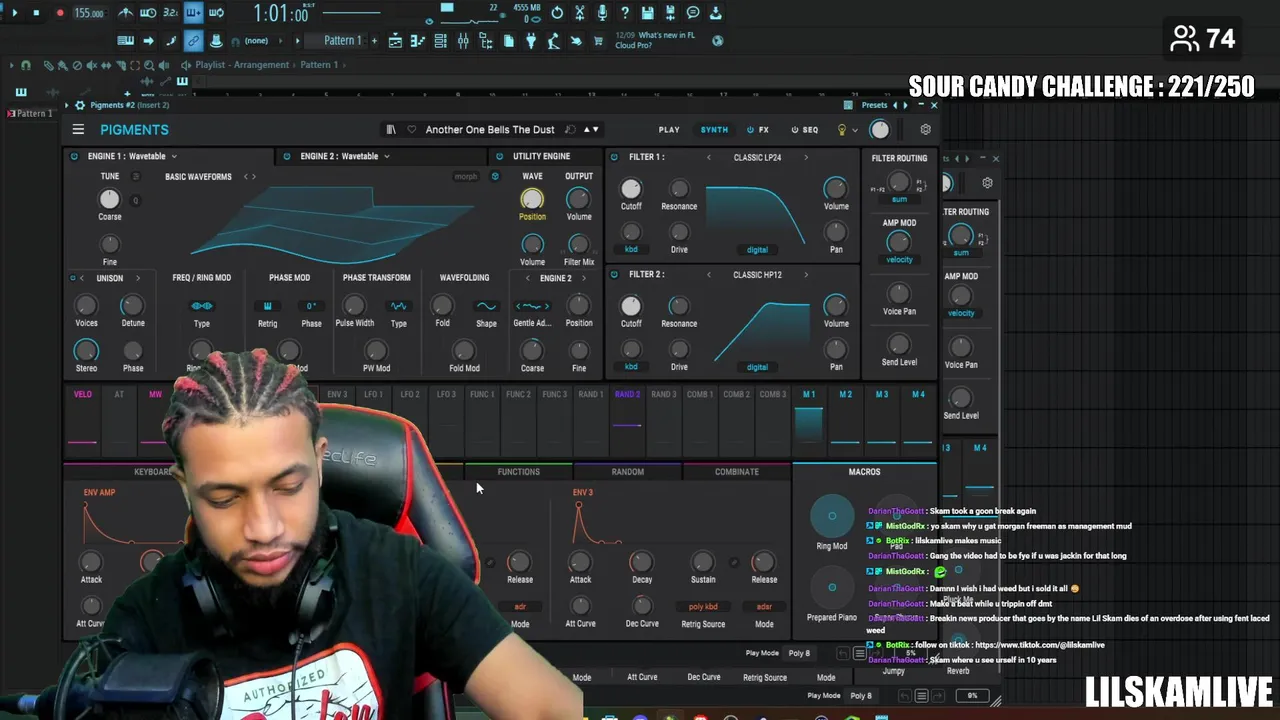Image resolution: width=1280 pixels, height=720 pixels.
Task: Toggle the highlighted overdub icon
Action: 193,13
